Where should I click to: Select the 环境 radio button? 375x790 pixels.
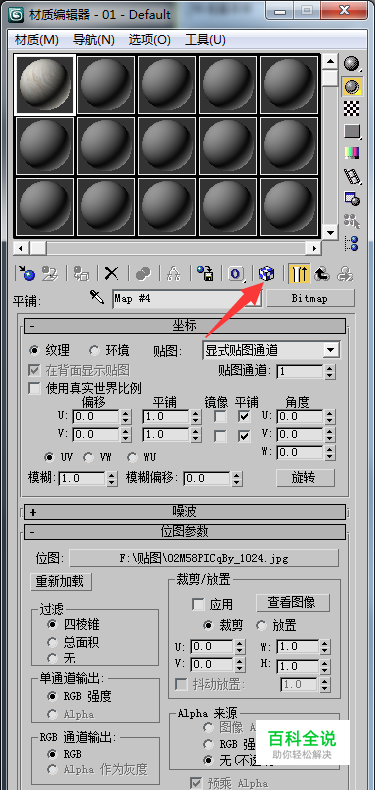94,350
